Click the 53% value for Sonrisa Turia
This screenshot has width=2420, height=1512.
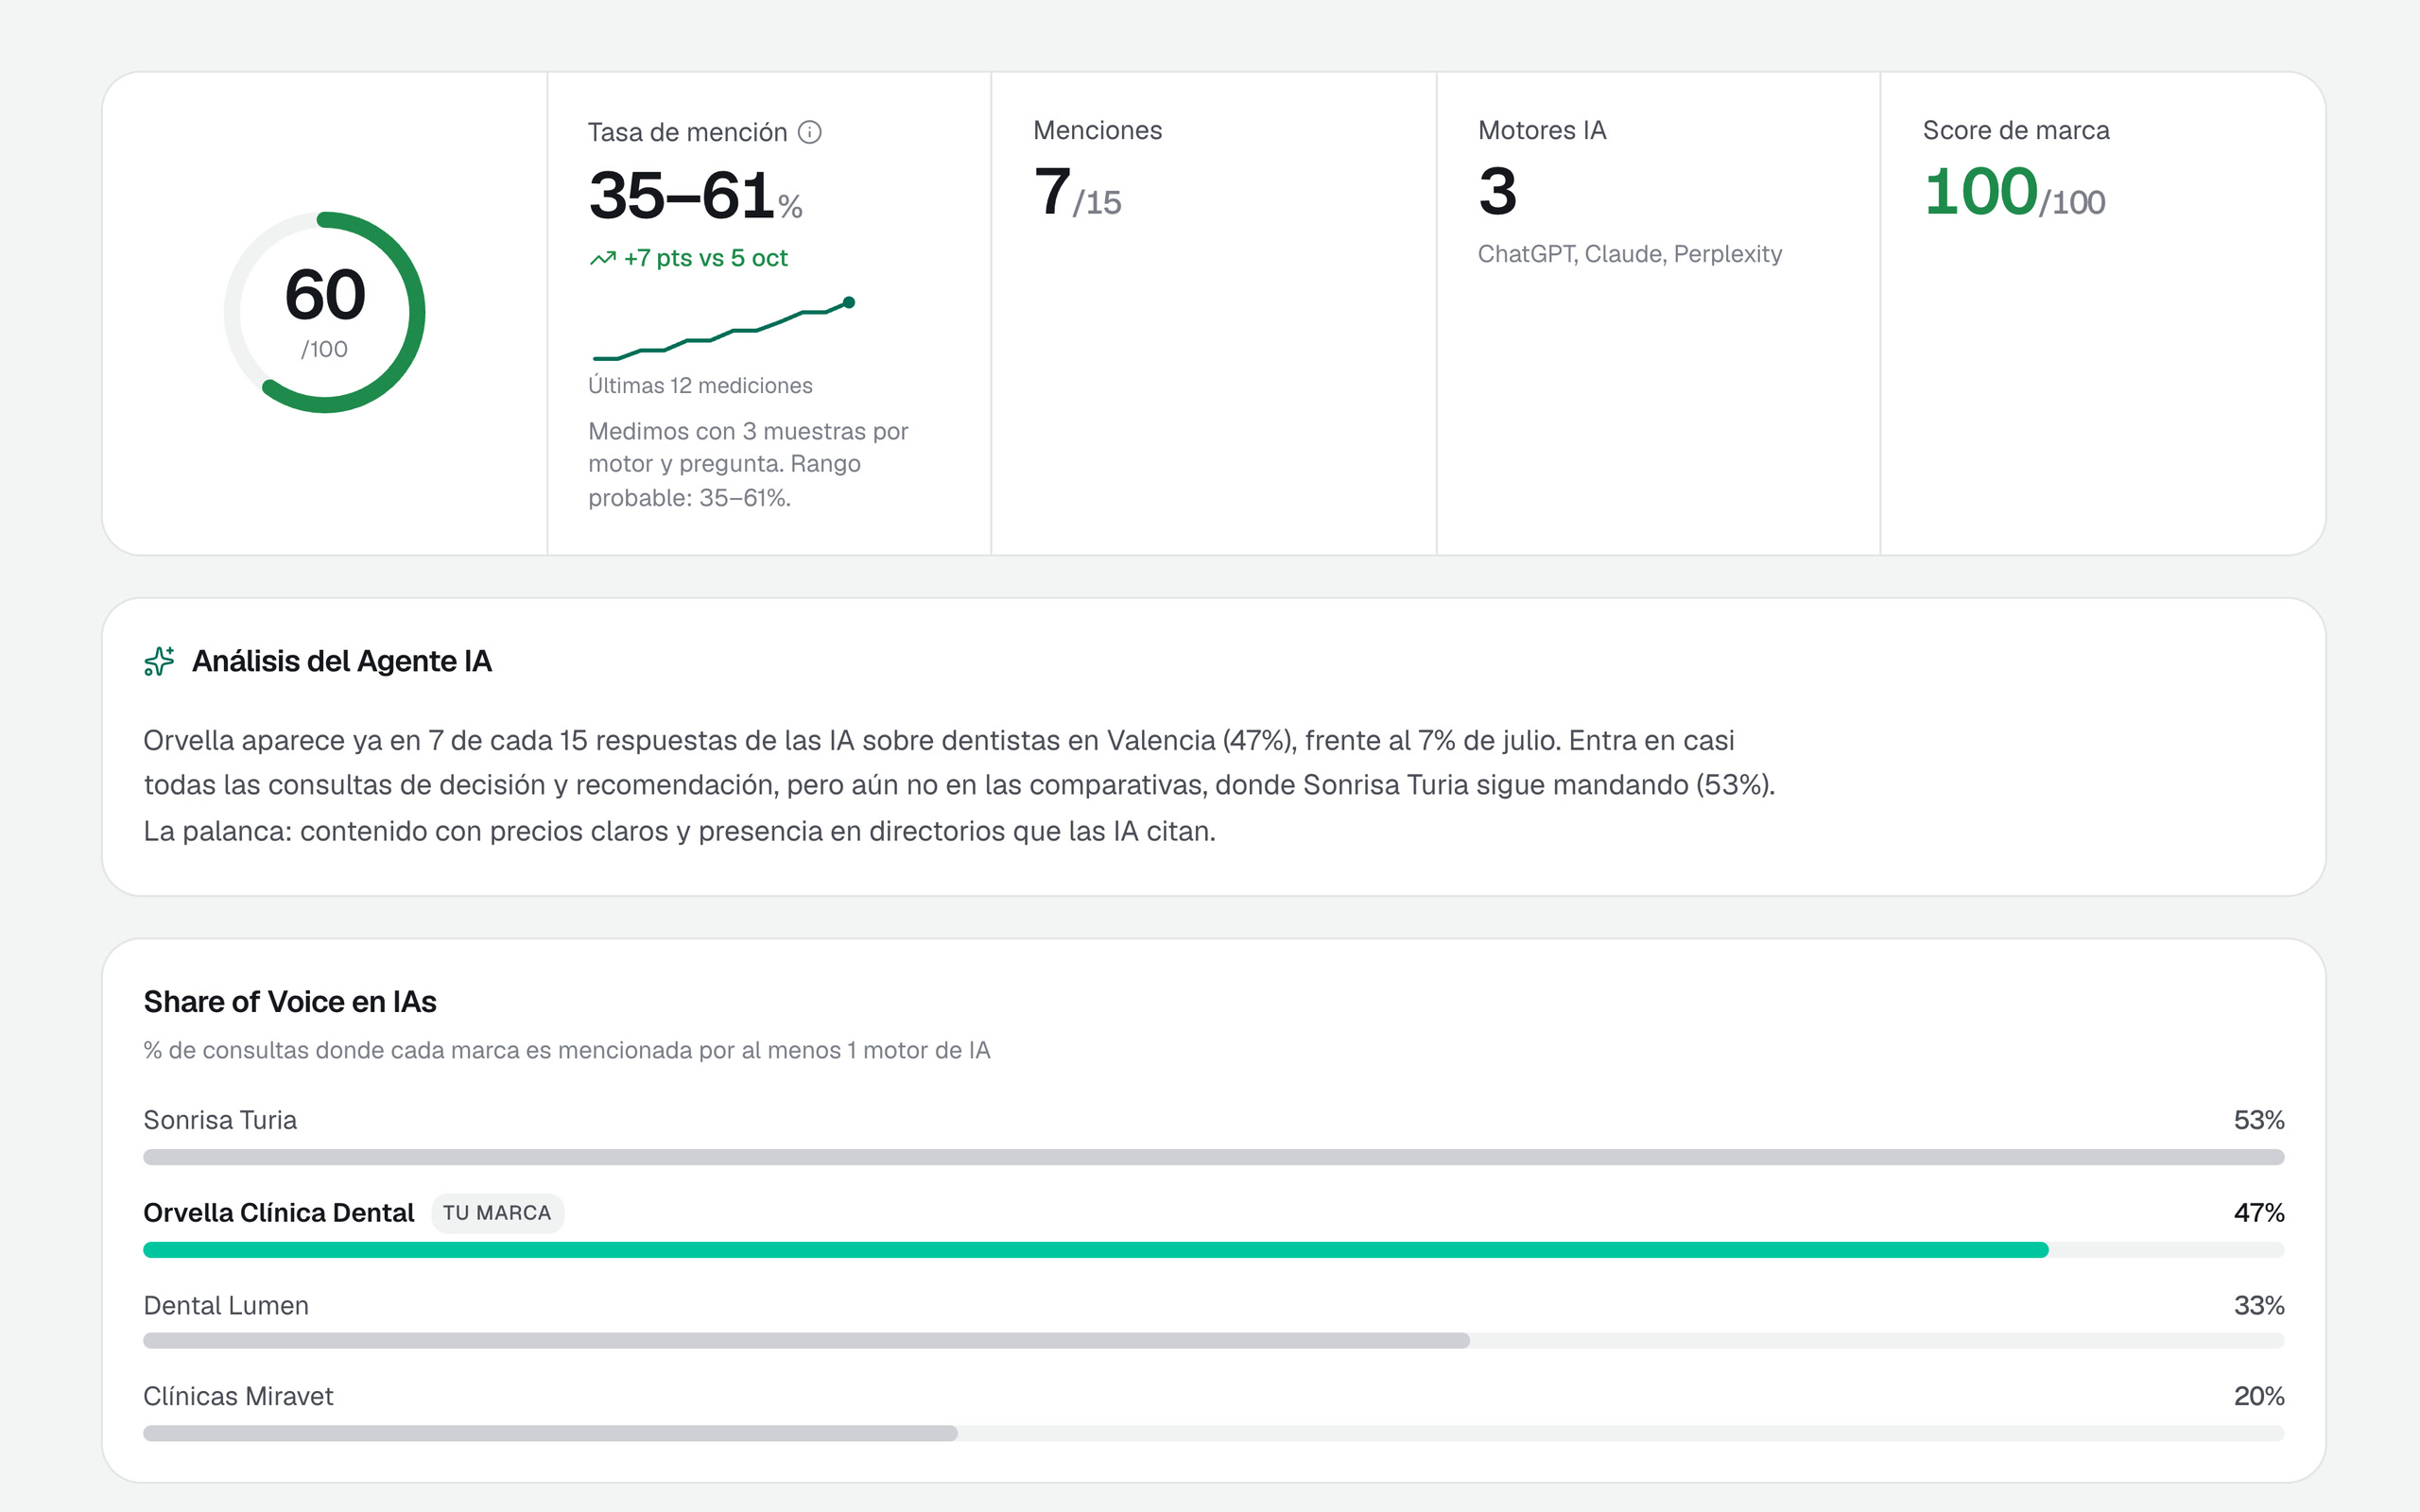[2259, 1120]
